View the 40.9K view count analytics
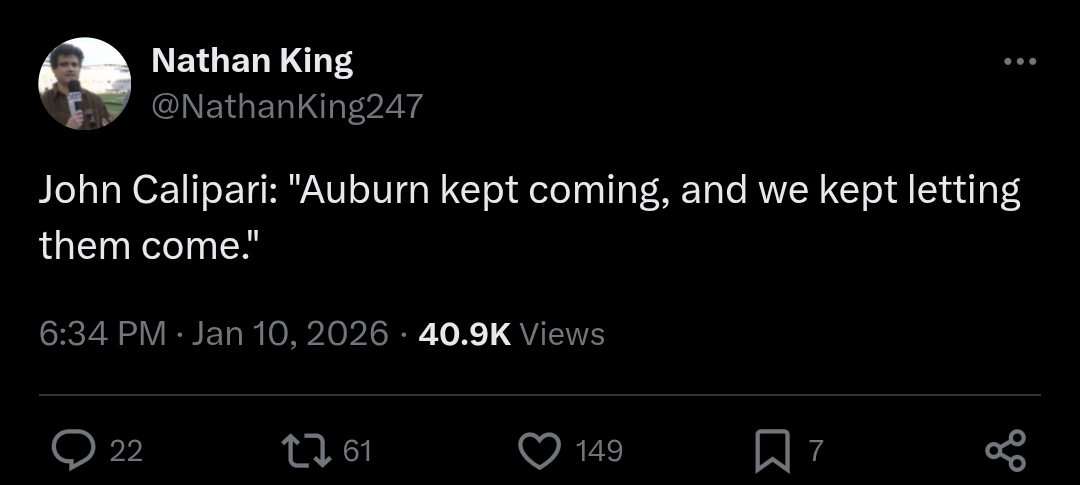Screen dimensions: 1080x485 (x=464, y=333)
